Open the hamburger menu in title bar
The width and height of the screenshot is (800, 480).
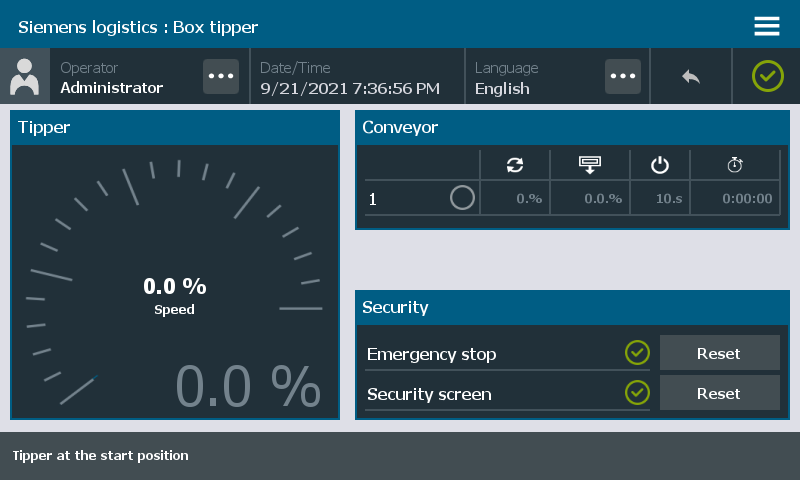pos(767,26)
